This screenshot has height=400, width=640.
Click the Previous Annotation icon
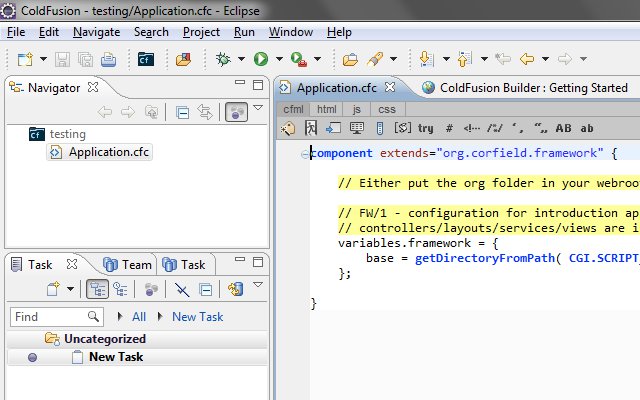pyautogui.click(x=464, y=60)
